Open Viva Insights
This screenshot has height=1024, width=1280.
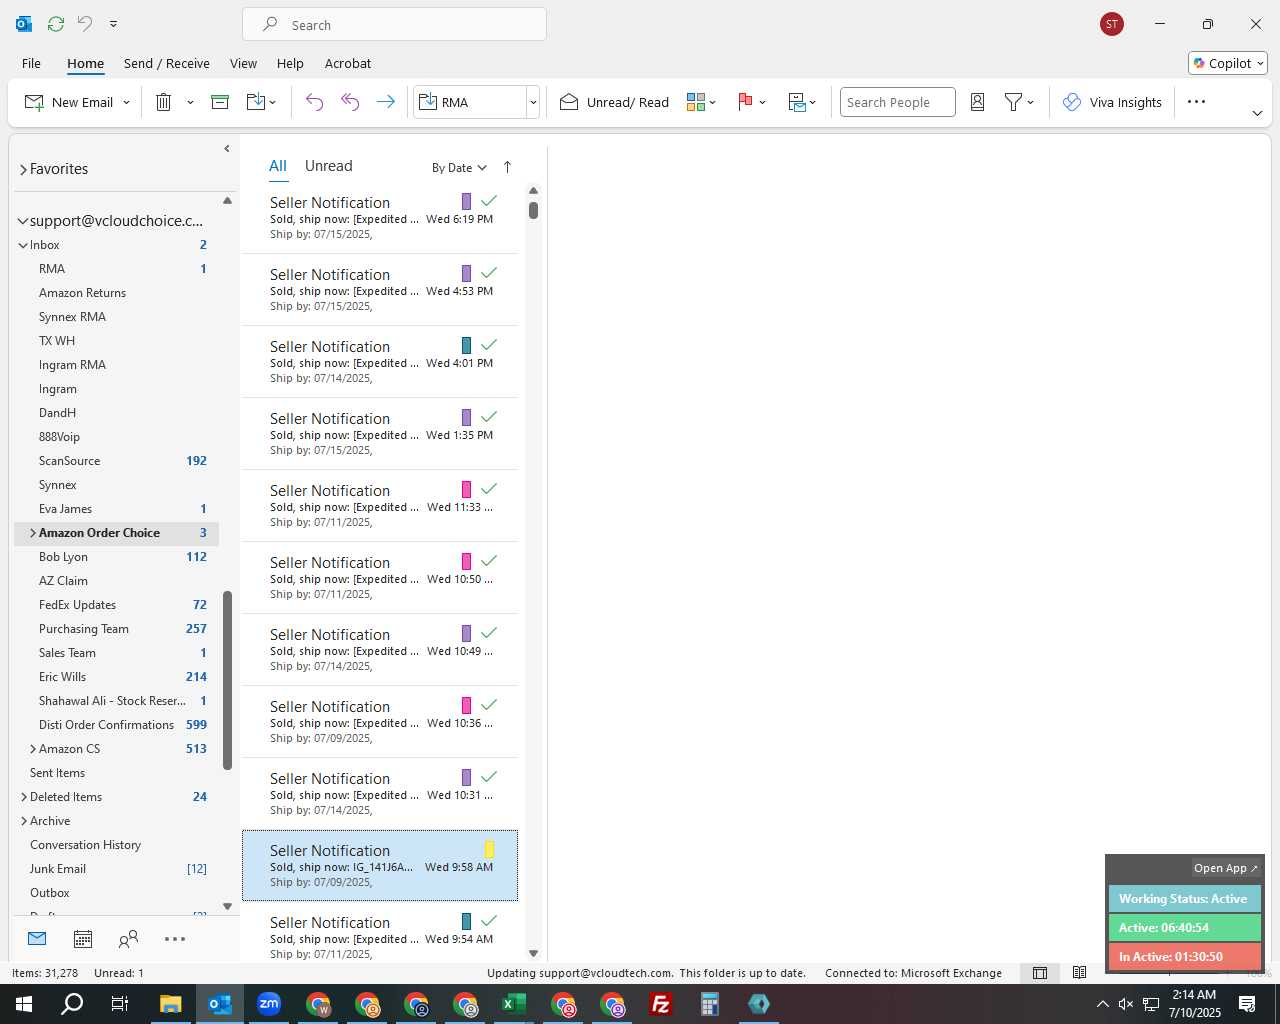pyautogui.click(x=1112, y=102)
